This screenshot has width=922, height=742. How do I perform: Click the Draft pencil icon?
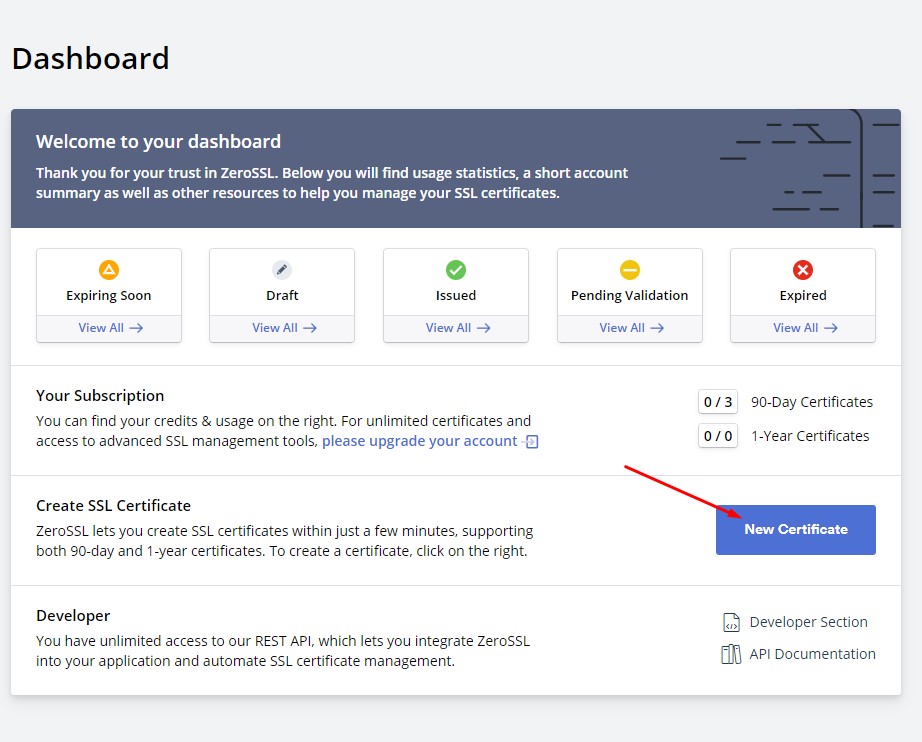pyautogui.click(x=282, y=270)
